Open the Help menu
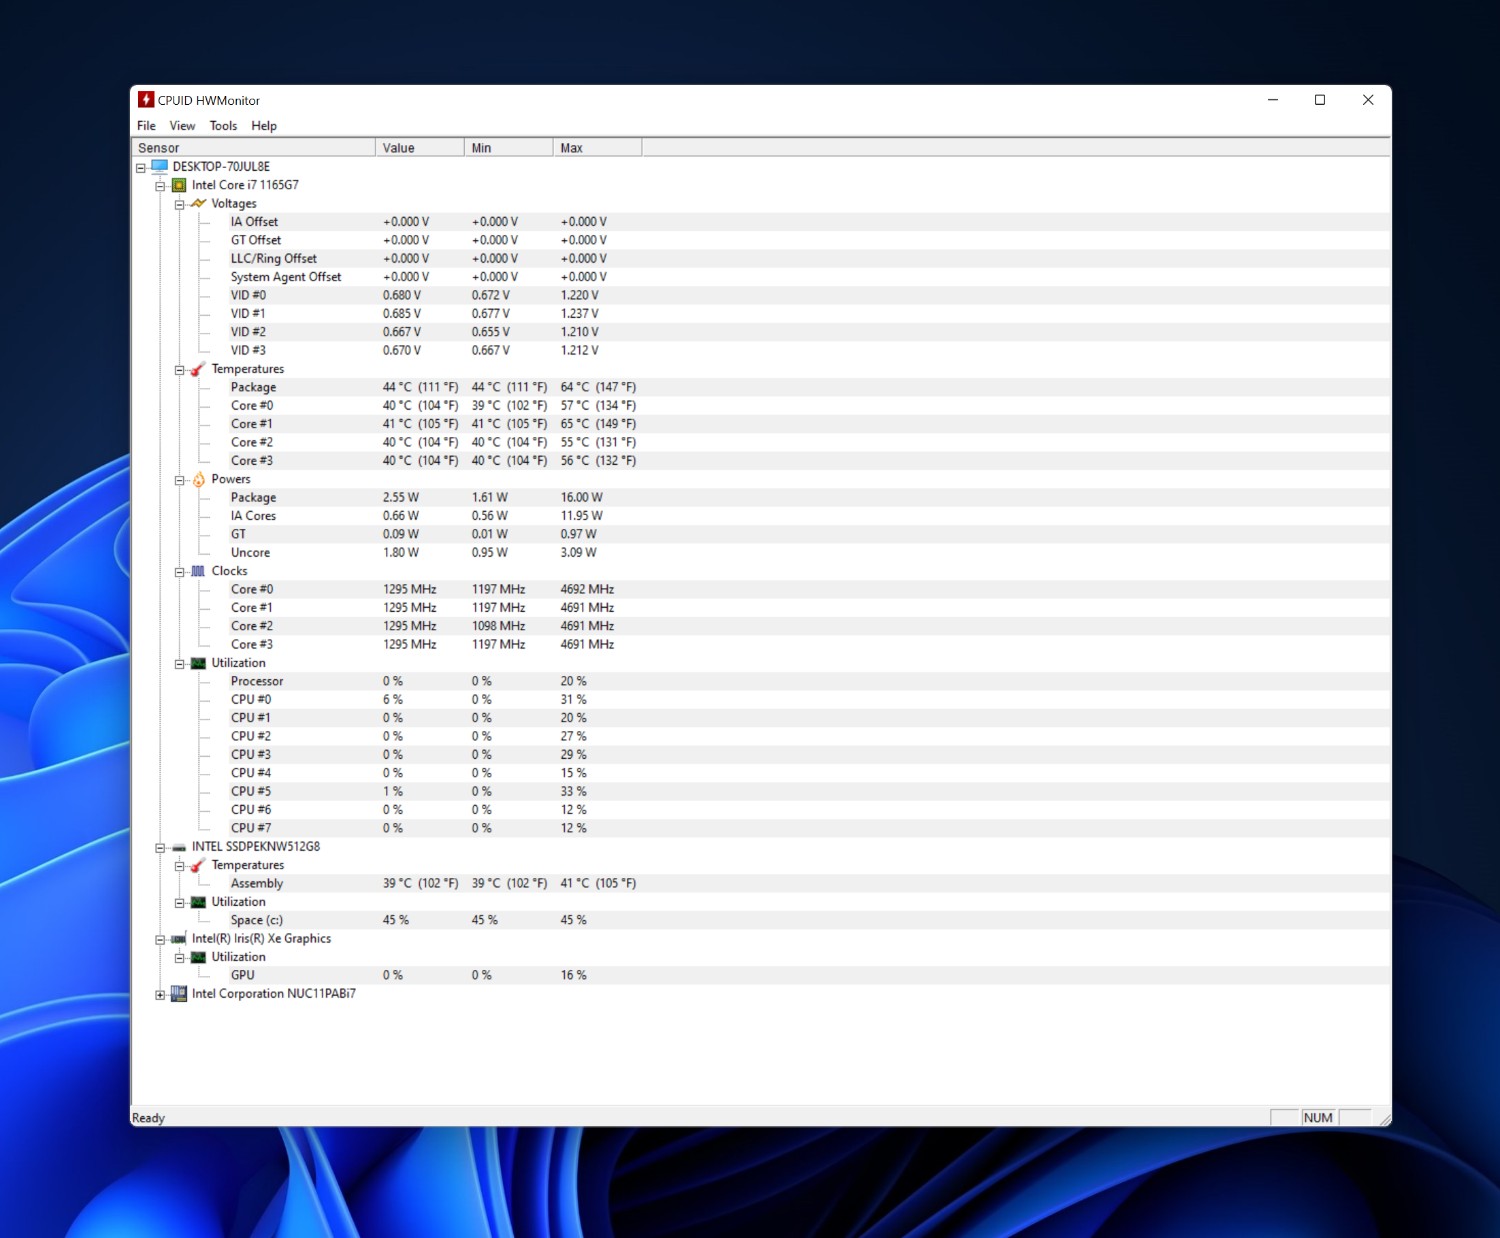This screenshot has width=1500, height=1238. [264, 126]
